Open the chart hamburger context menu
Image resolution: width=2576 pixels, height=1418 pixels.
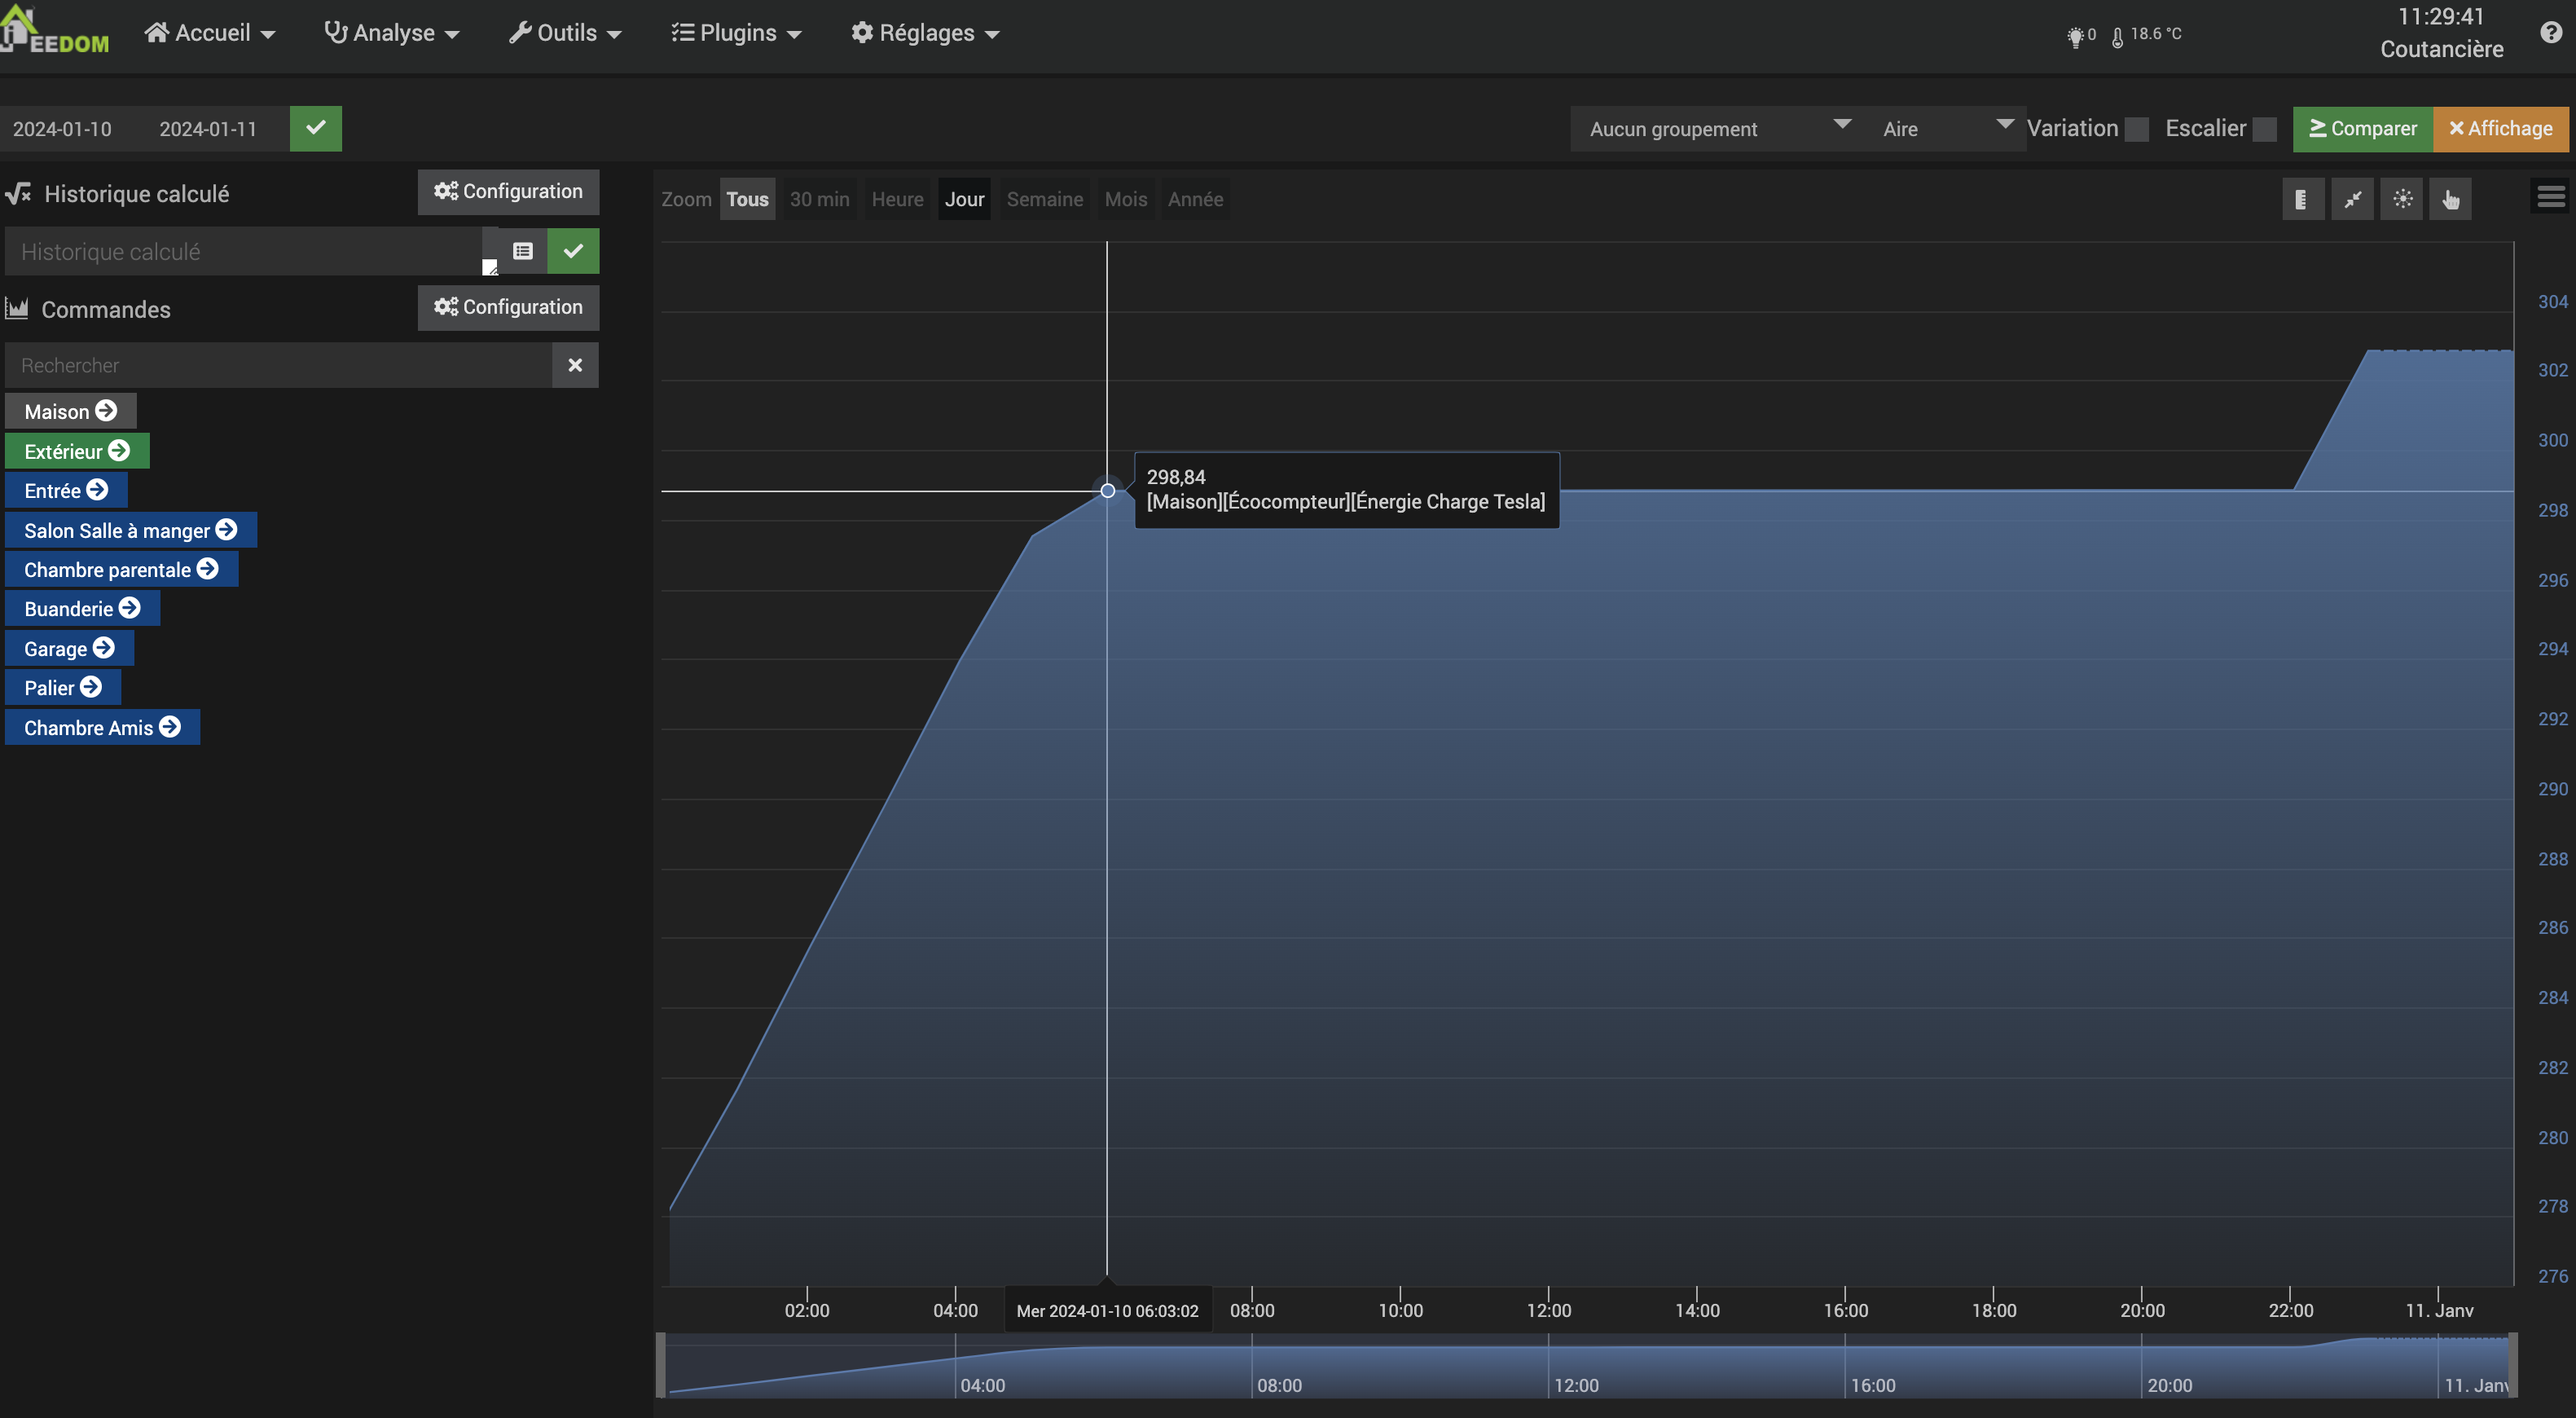[2551, 196]
